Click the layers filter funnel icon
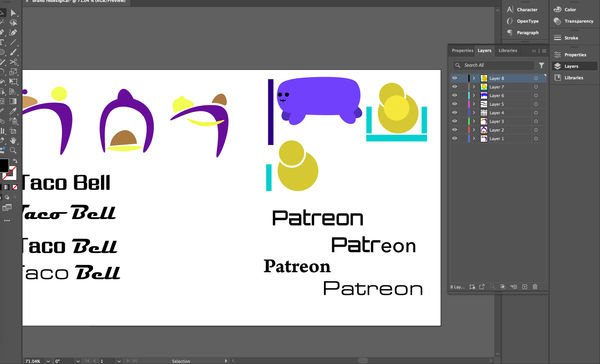The image size is (600, 364). tap(541, 65)
